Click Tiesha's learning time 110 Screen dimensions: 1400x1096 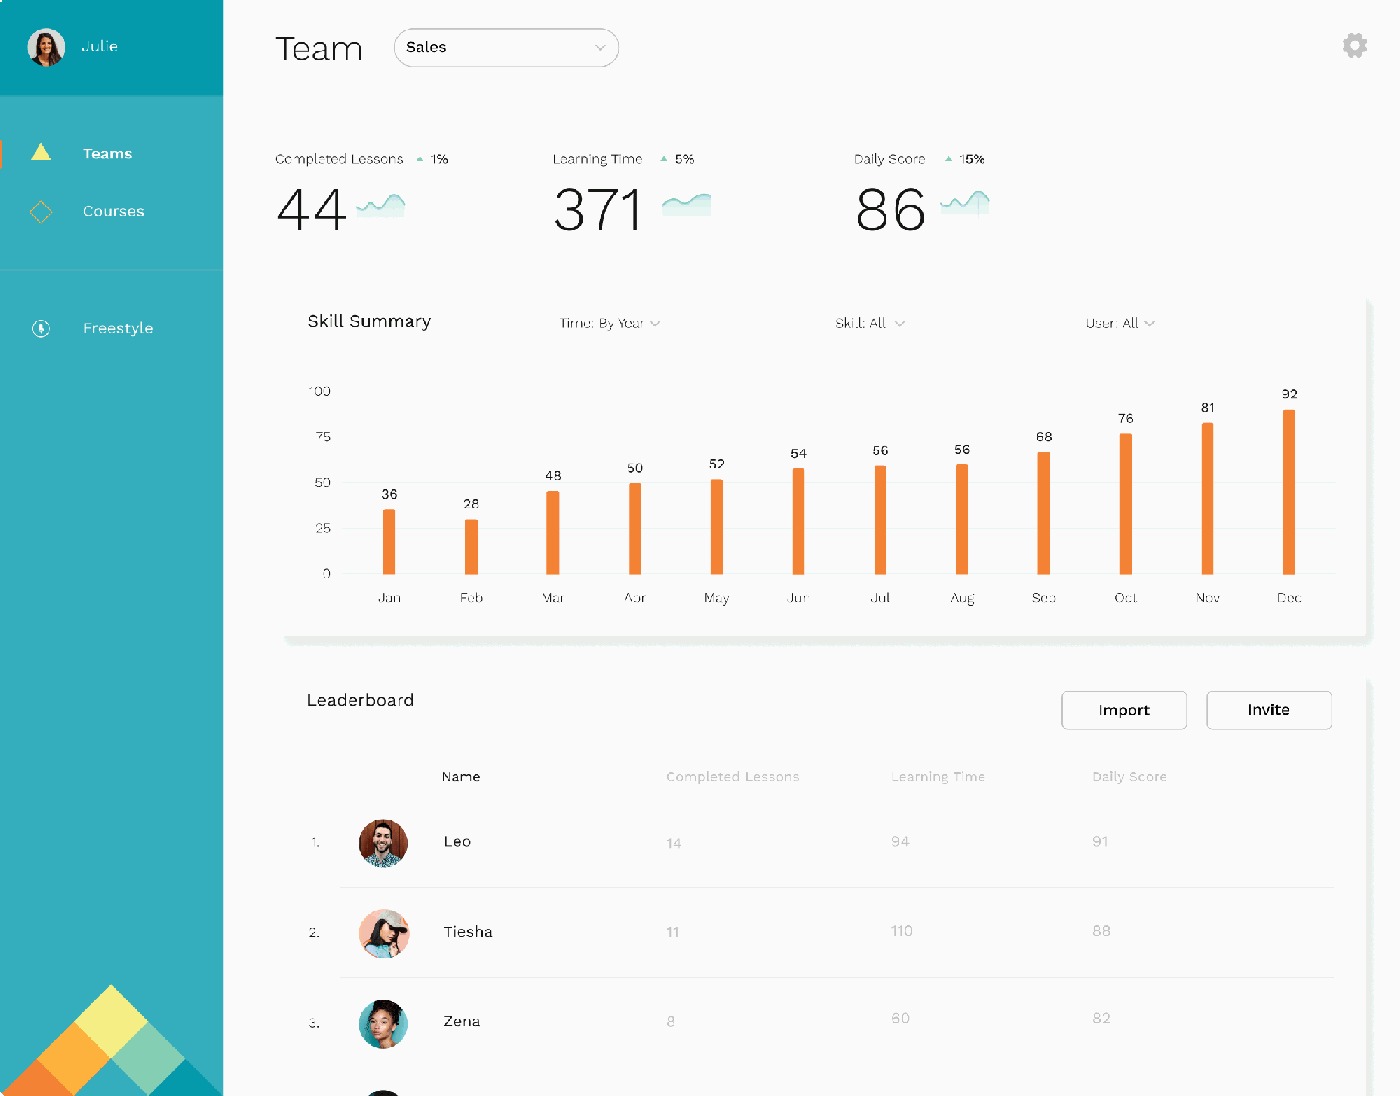(902, 930)
